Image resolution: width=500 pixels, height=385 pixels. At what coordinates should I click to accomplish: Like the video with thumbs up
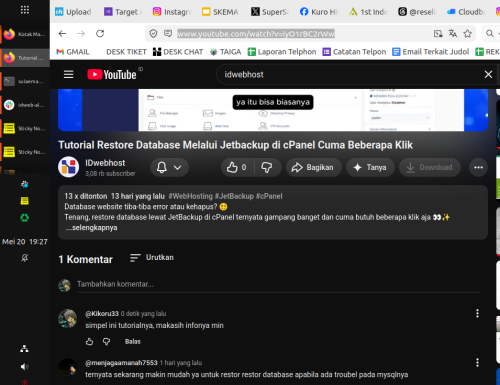coord(237,167)
